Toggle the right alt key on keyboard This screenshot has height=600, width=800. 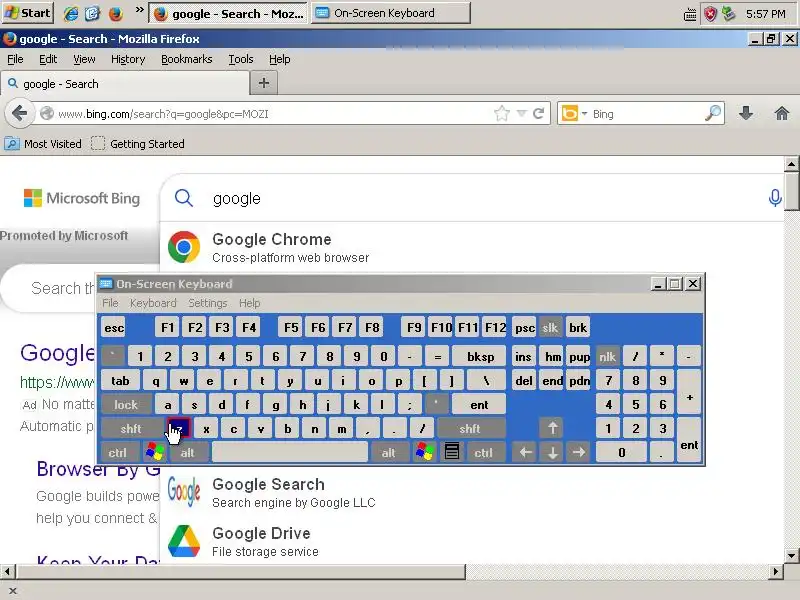tap(389, 453)
